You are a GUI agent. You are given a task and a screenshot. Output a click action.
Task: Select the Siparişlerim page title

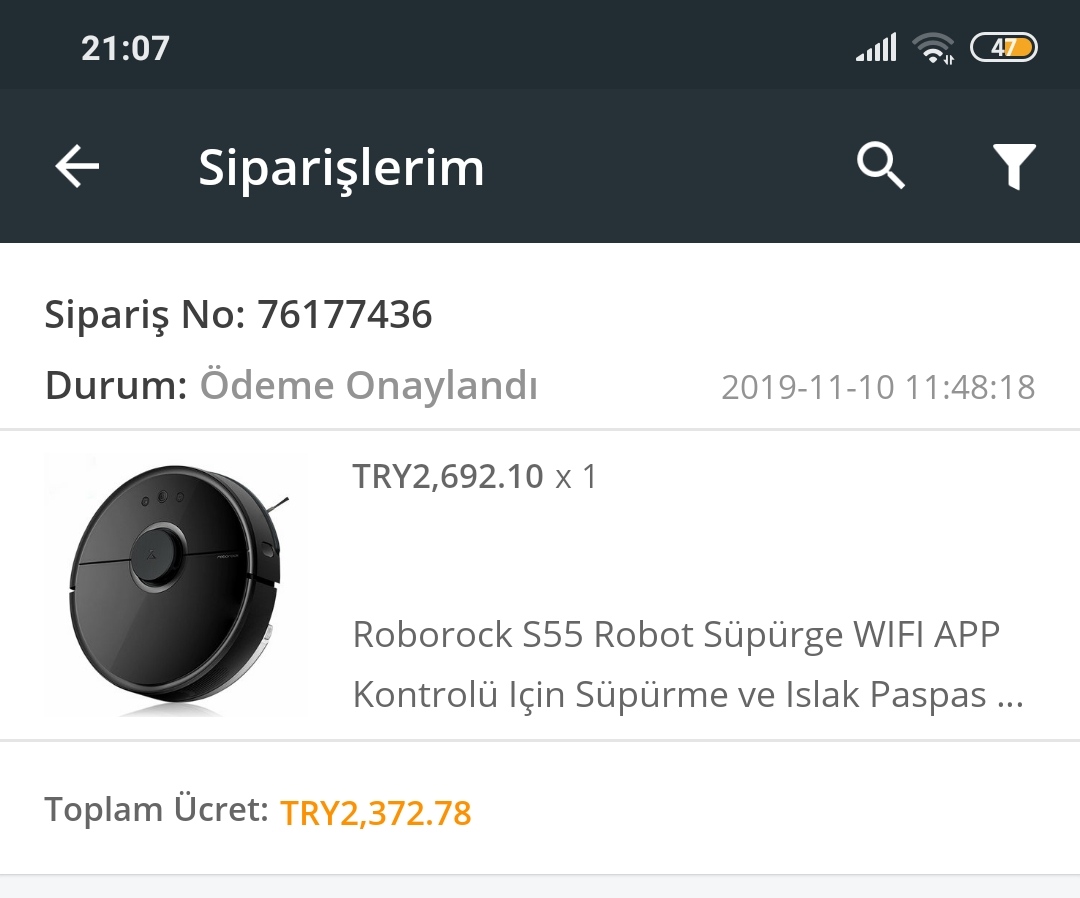341,168
